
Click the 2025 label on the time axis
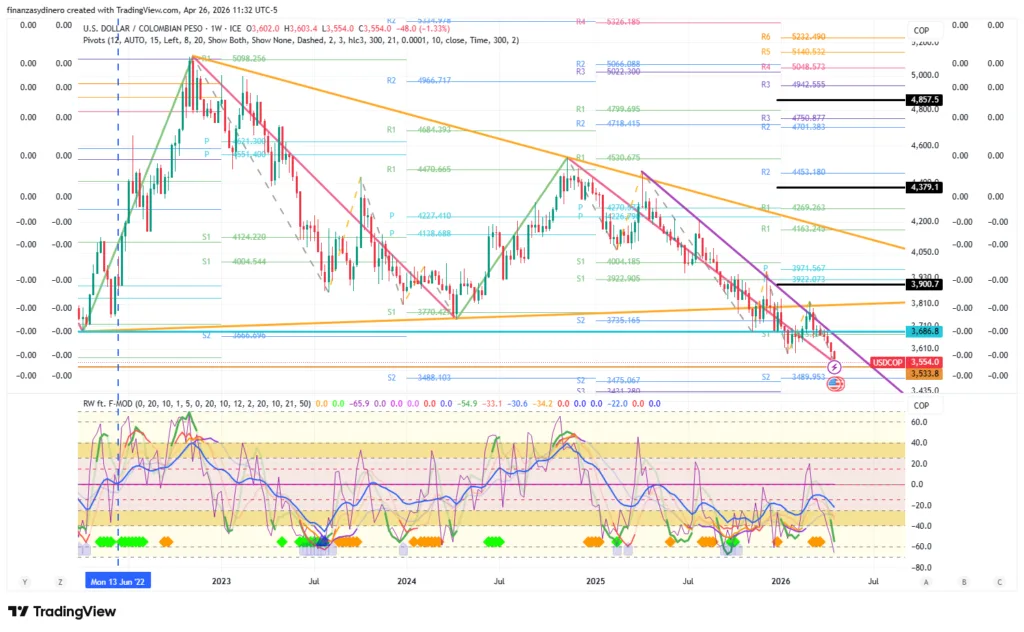point(594,581)
